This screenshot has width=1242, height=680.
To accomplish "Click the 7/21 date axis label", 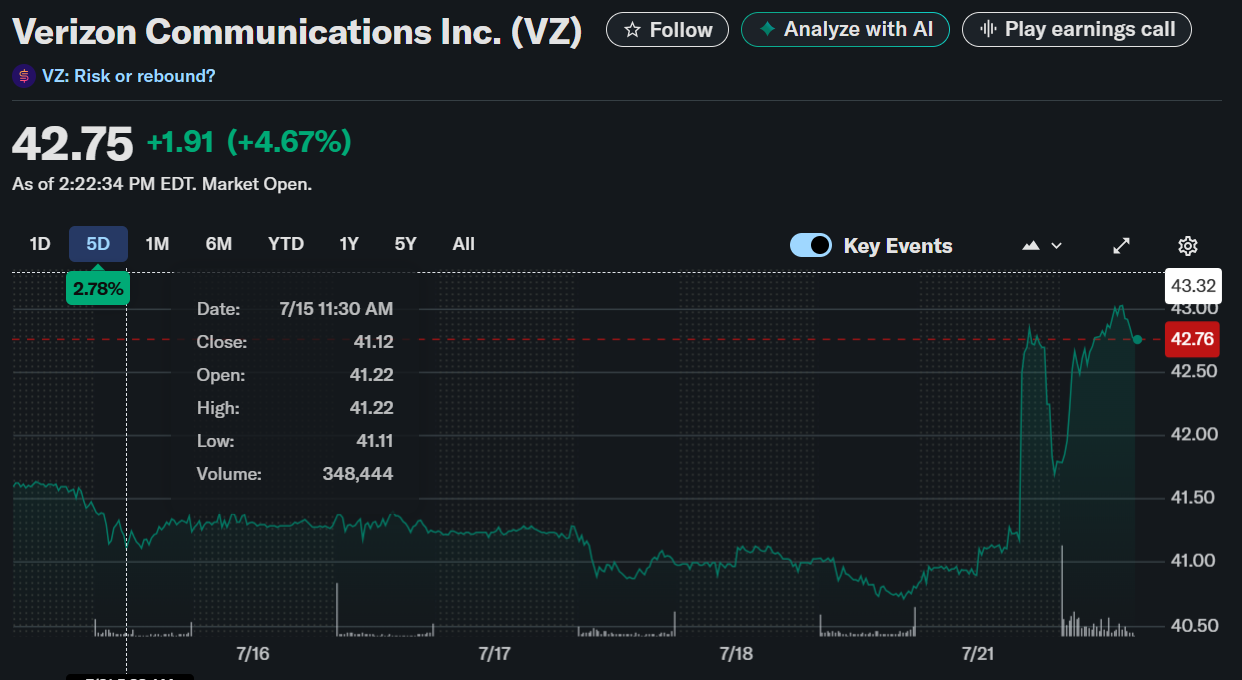I will click(x=978, y=654).
